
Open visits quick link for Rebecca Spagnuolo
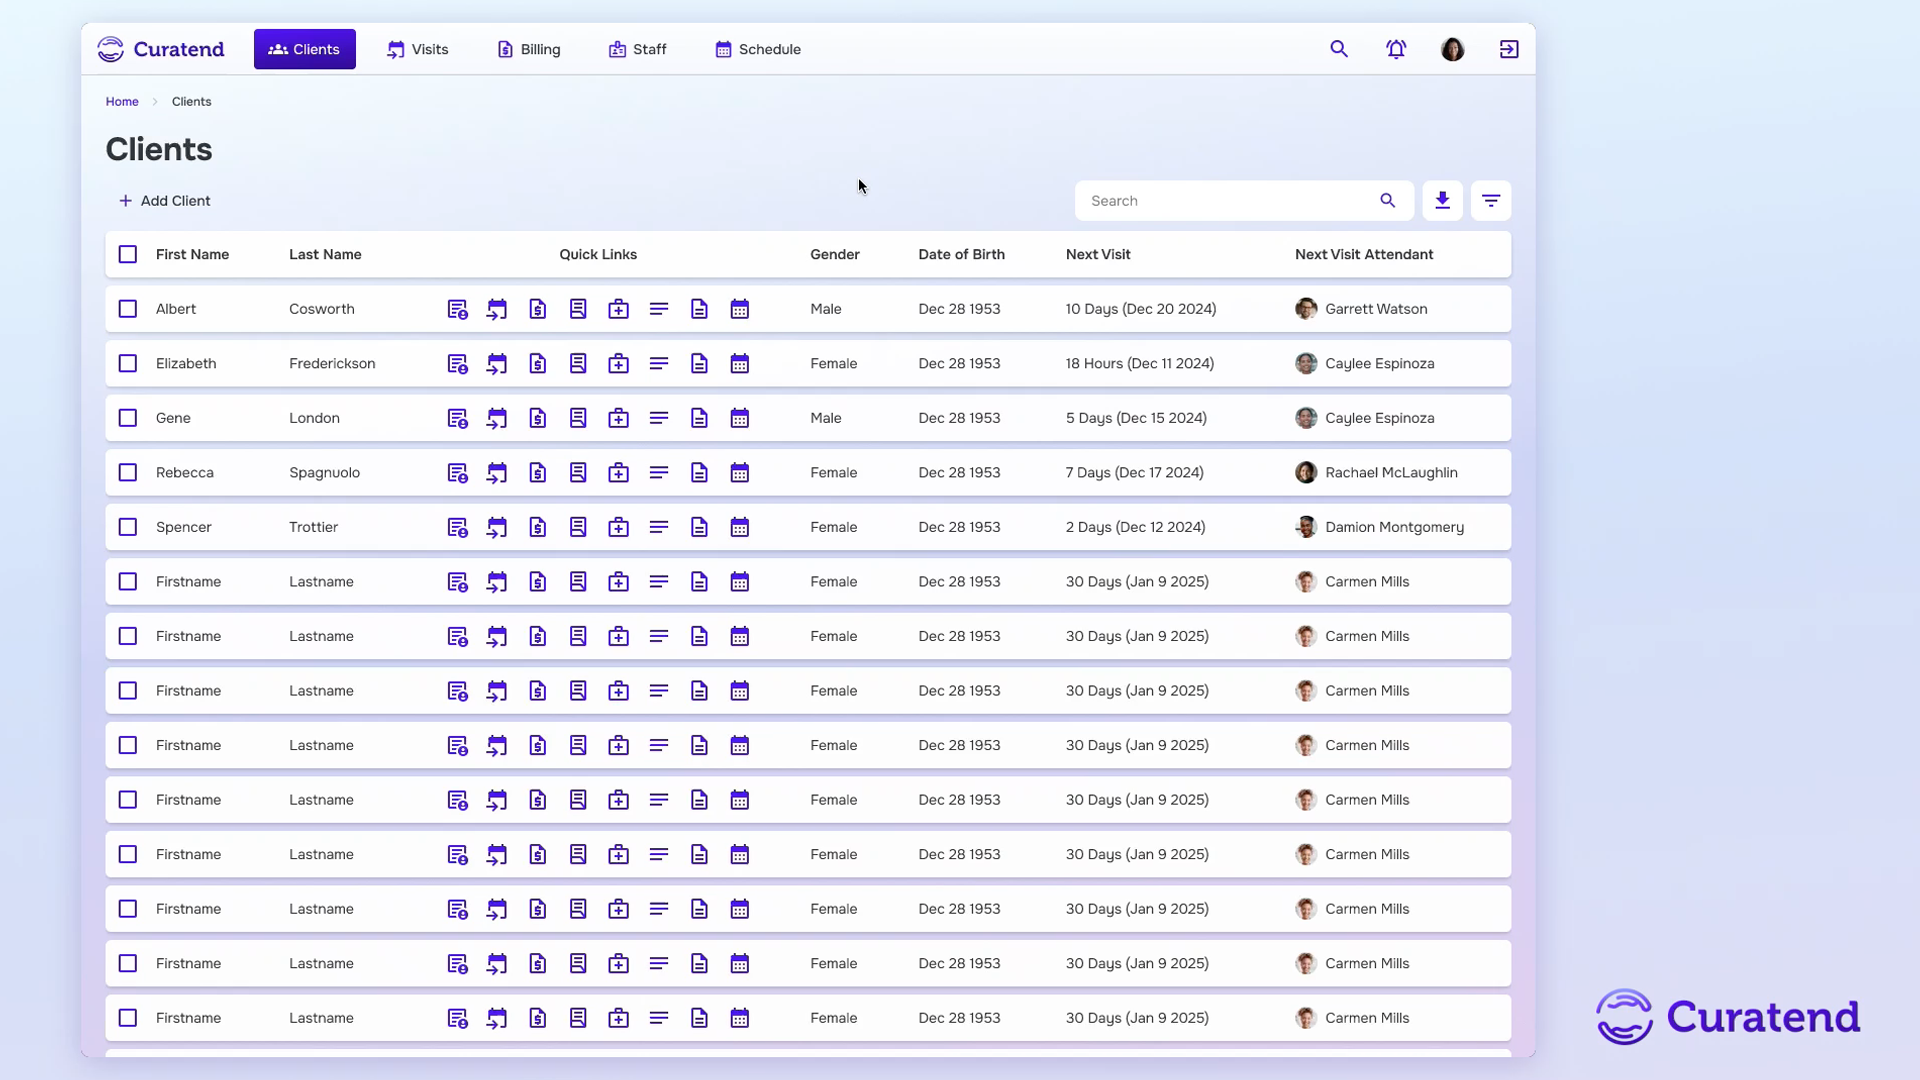(x=497, y=473)
